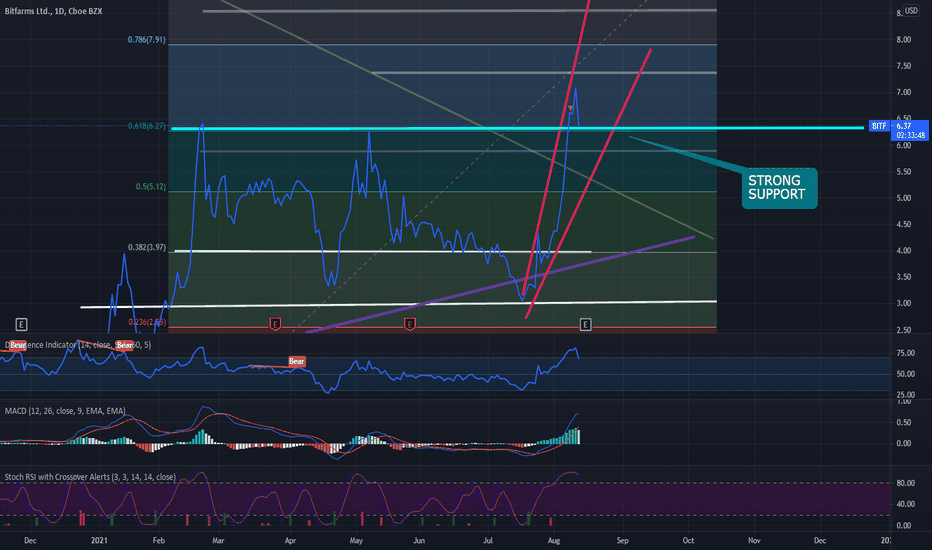The height and width of the screenshot is (550, 932).
Task: Click the Mar label on time axis
Action: coord(218,540)
